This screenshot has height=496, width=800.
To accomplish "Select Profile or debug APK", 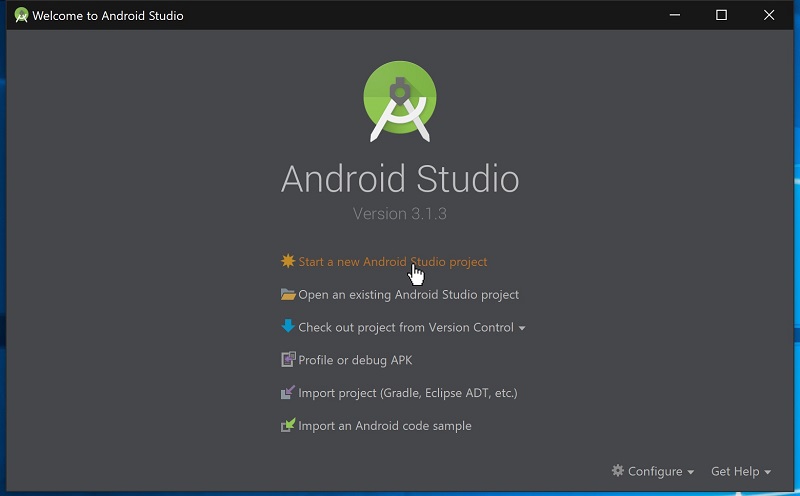I will point(355,360).
